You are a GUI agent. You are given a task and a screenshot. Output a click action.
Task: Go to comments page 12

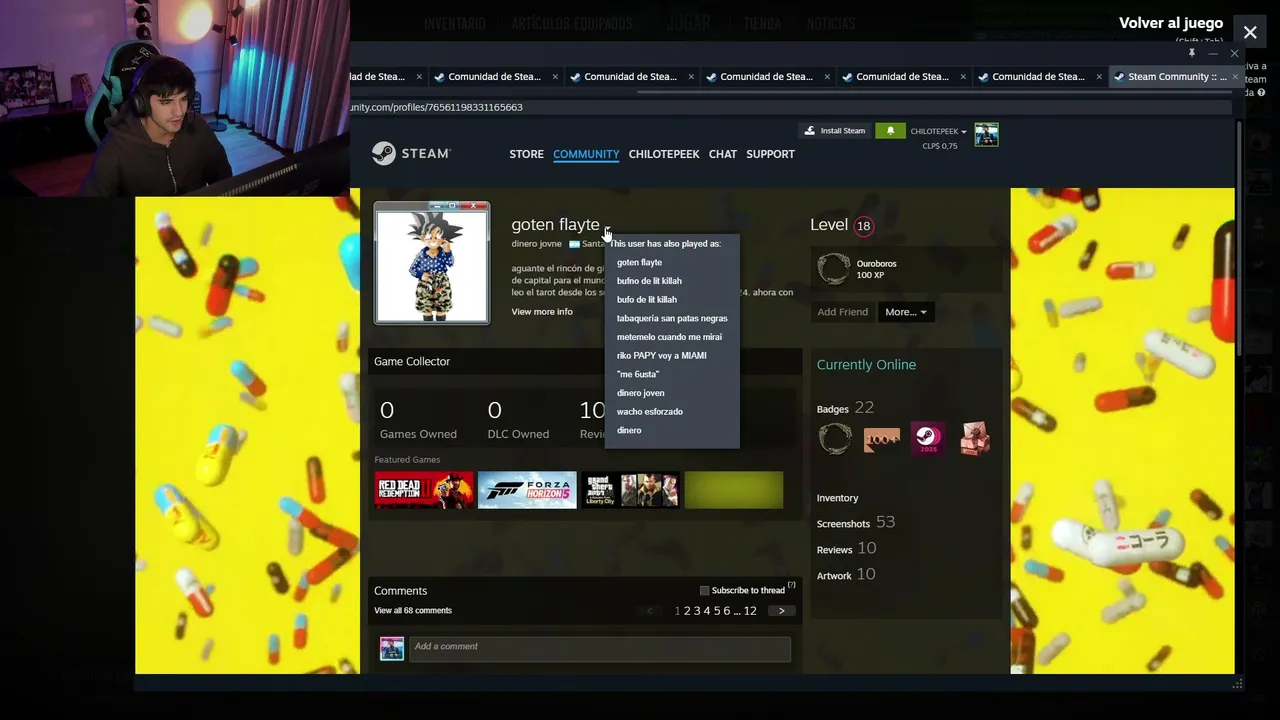(x=750, y=611)
